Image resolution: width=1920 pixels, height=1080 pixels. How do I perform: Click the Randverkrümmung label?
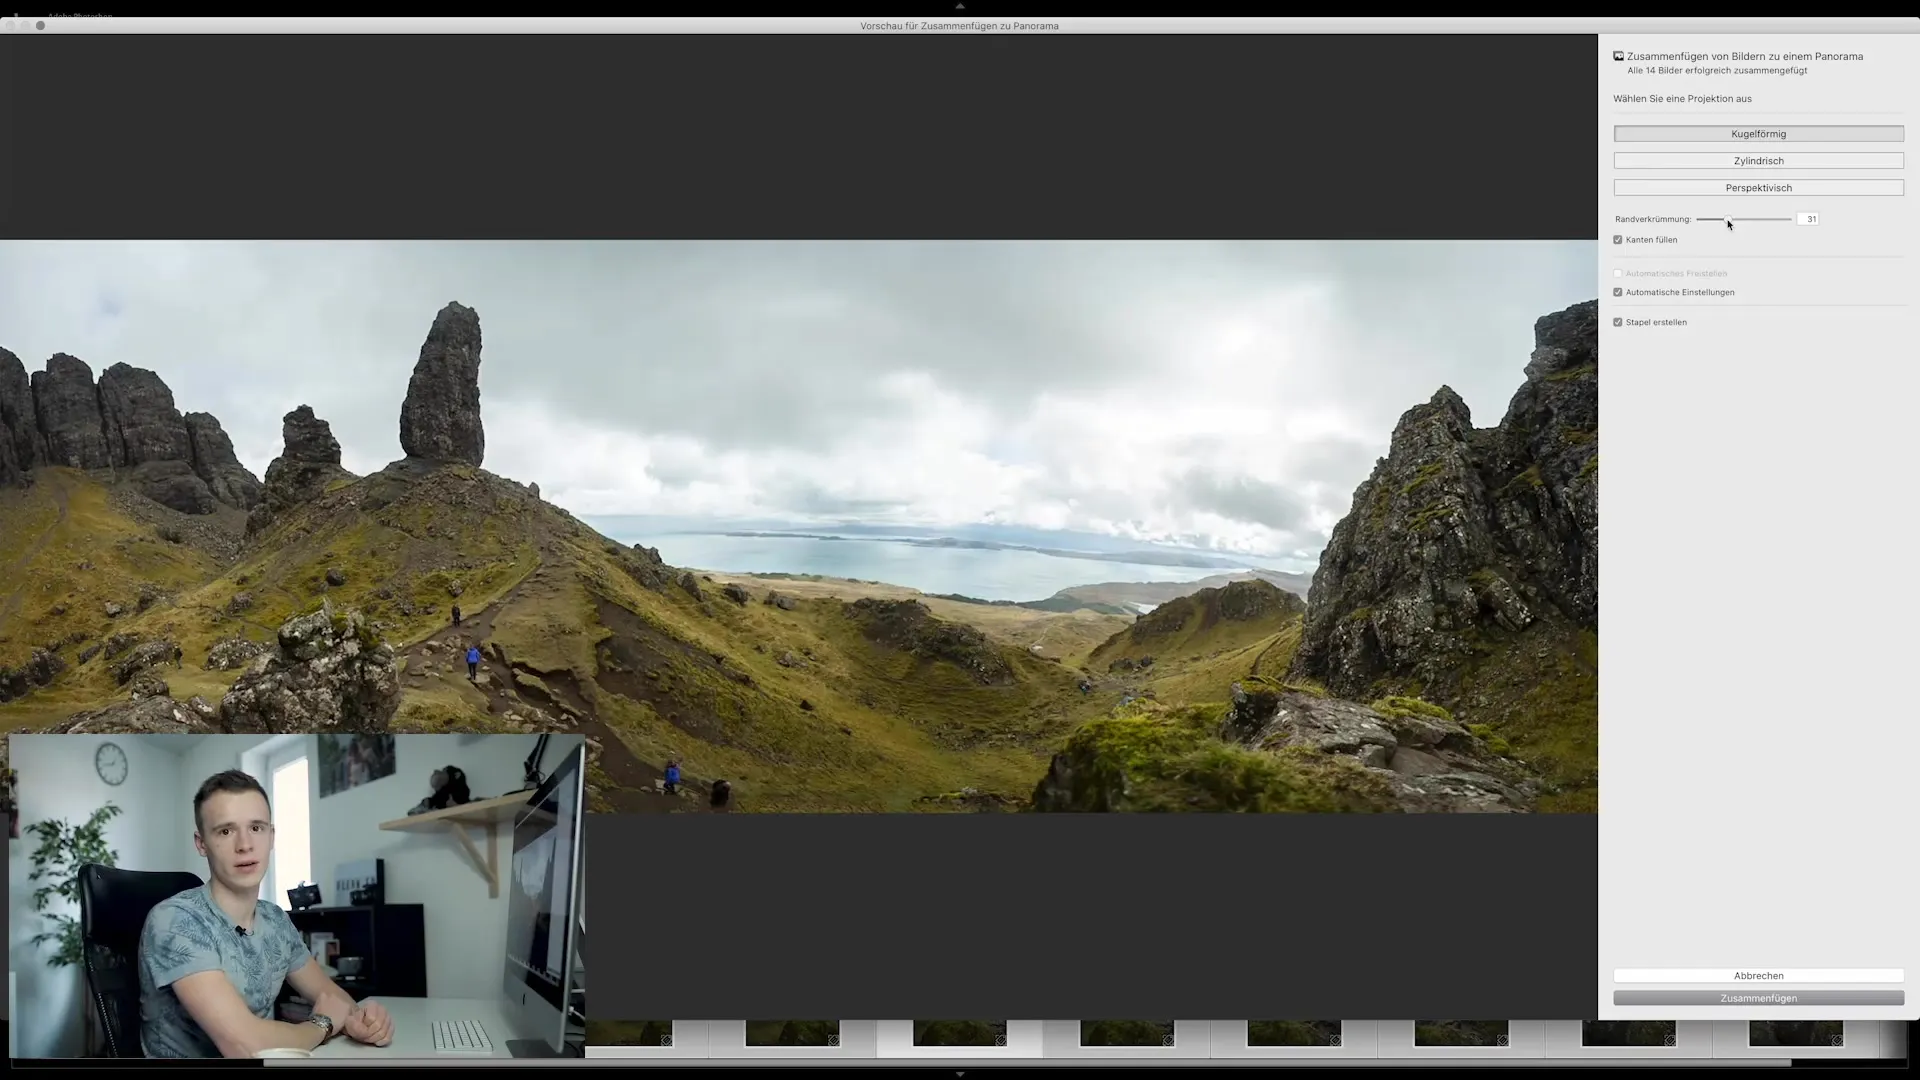1653,219
